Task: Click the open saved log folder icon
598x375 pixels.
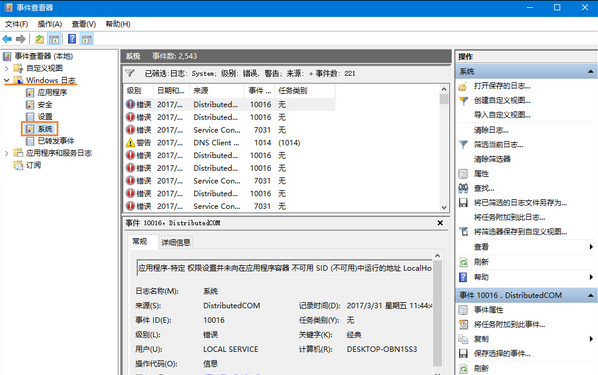Action: (x=463, y=86)
